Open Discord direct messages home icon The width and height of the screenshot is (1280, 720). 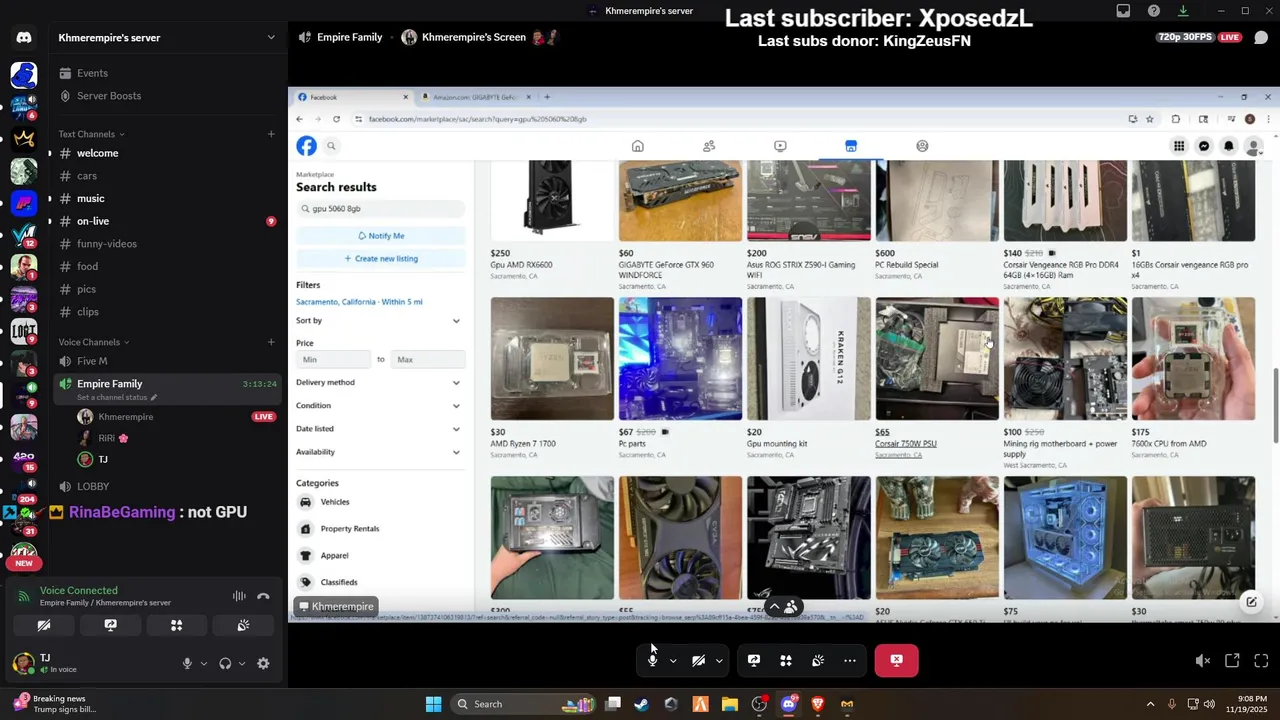(24, 38)
